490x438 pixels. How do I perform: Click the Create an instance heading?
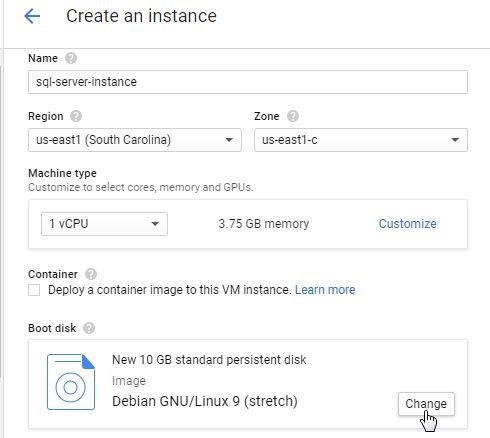[141, 16]
